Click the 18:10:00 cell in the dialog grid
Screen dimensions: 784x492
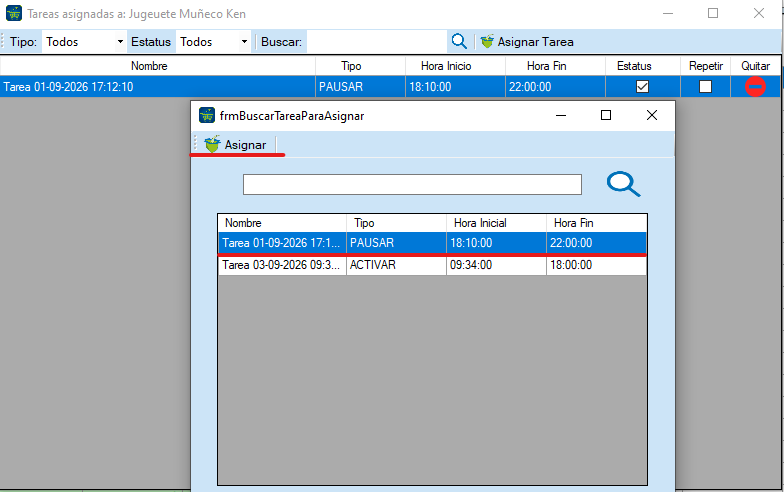click(496, 243)
